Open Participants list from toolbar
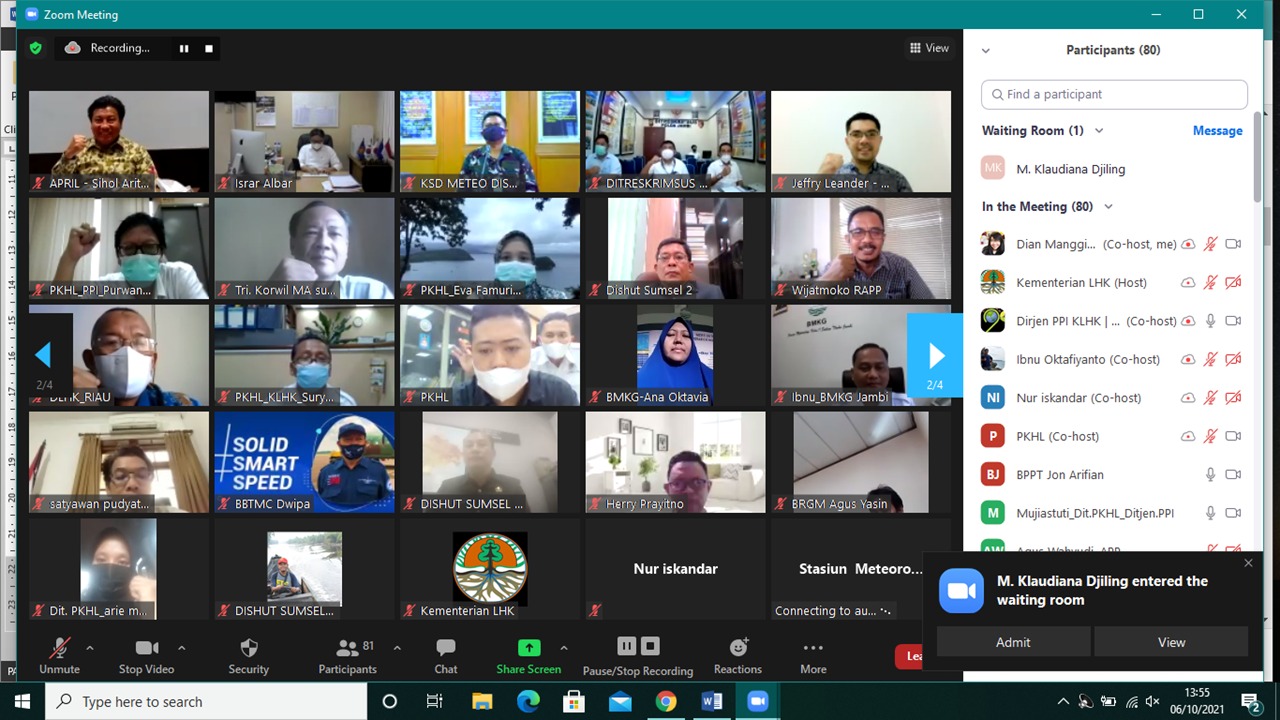Viewport: 1280px width, 720px height. point(347,648)
